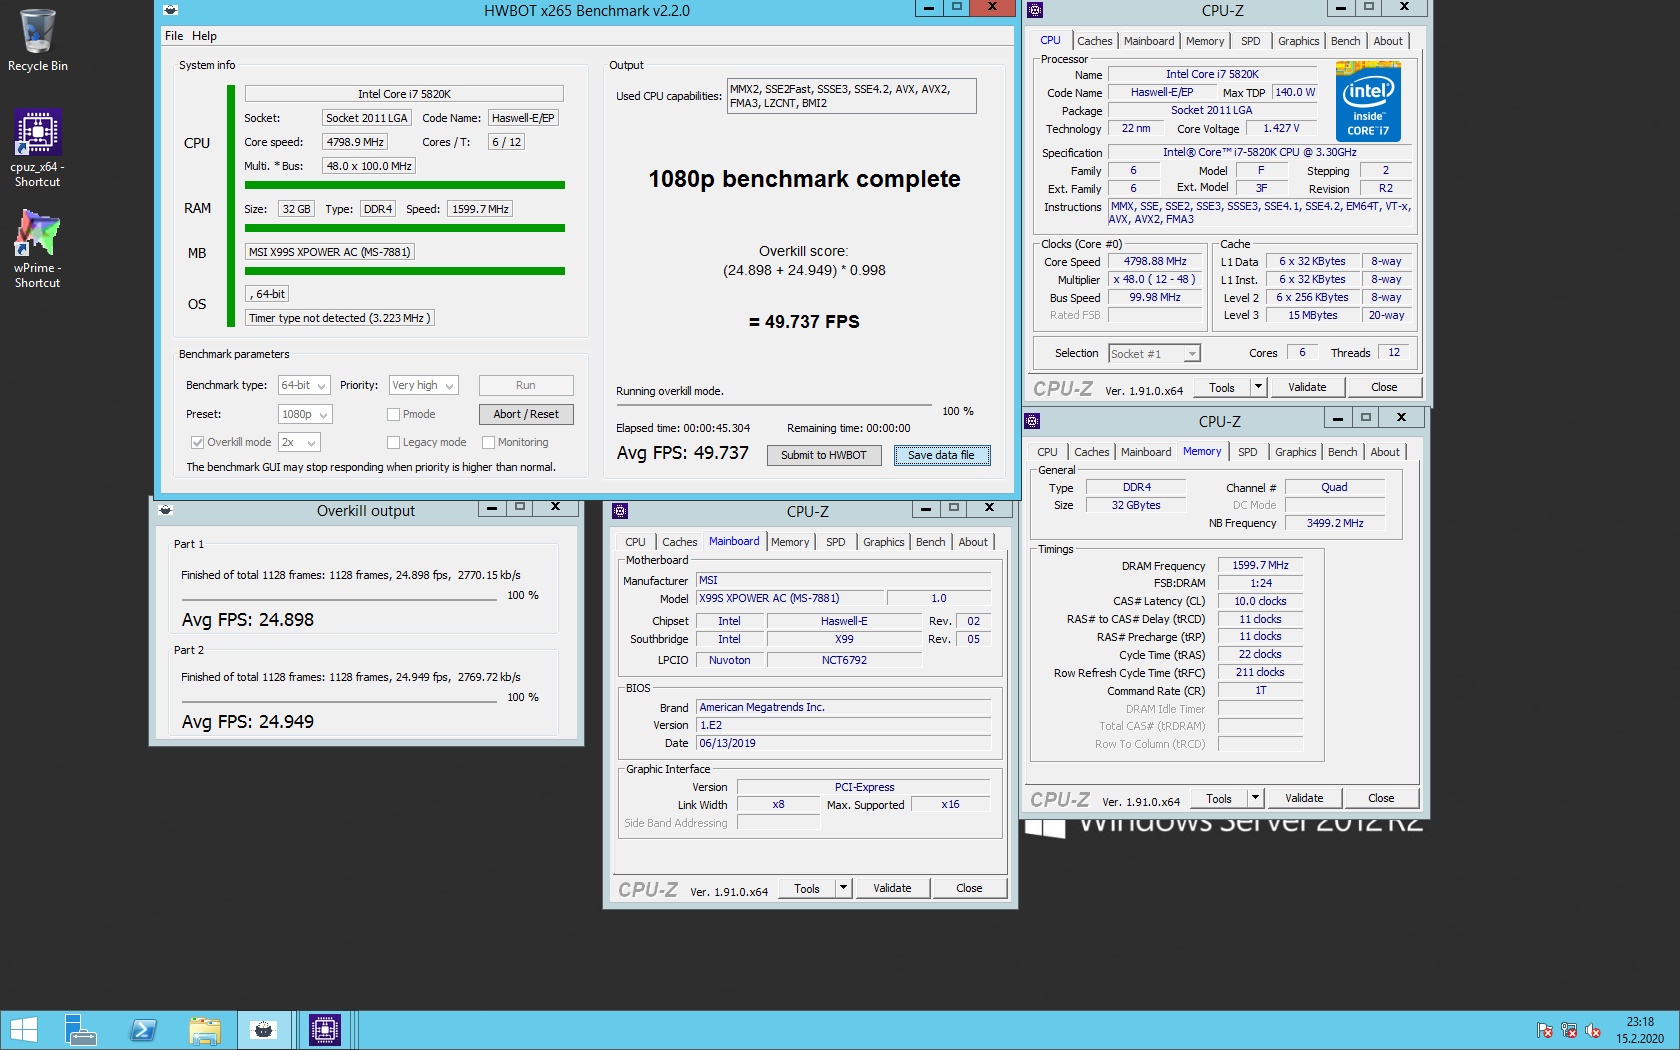The width and height of the screenshot is (1680, 1050).
Task: Click the NB Frequency 3499.2 MHz value
Action: point(1334,523)
